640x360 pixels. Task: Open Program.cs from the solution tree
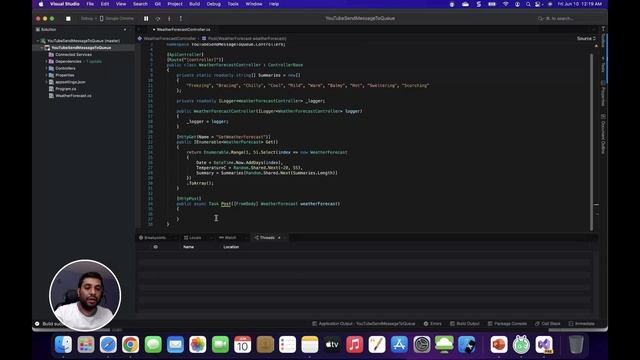[66, 89]
